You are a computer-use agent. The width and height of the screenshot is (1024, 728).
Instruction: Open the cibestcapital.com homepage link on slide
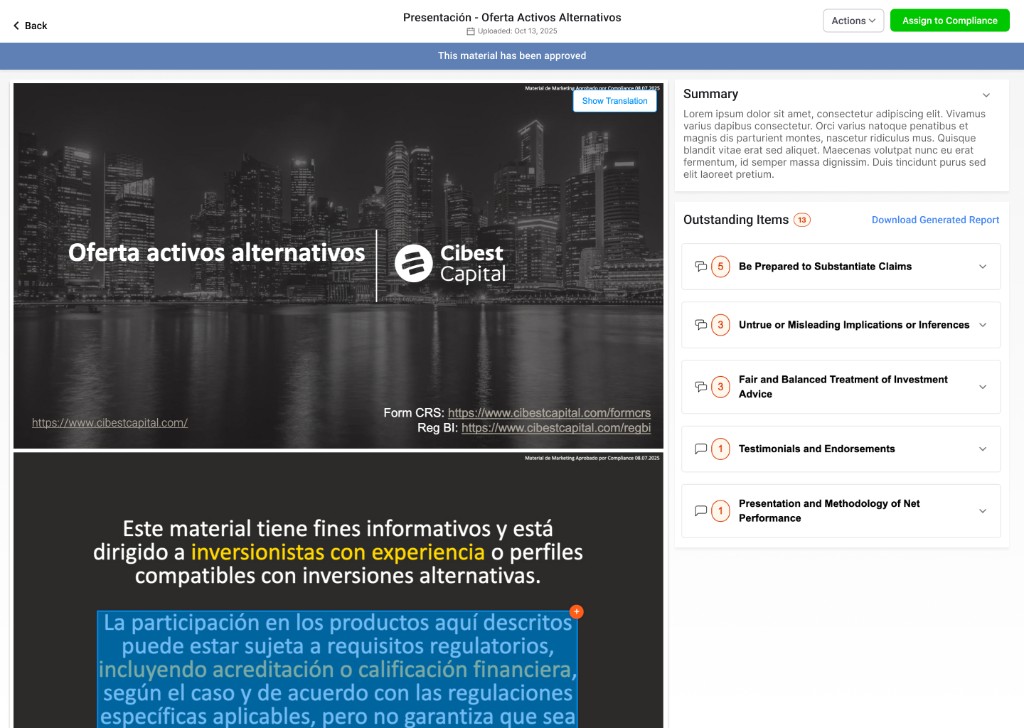pyautogui.click(x=110, y=423)
